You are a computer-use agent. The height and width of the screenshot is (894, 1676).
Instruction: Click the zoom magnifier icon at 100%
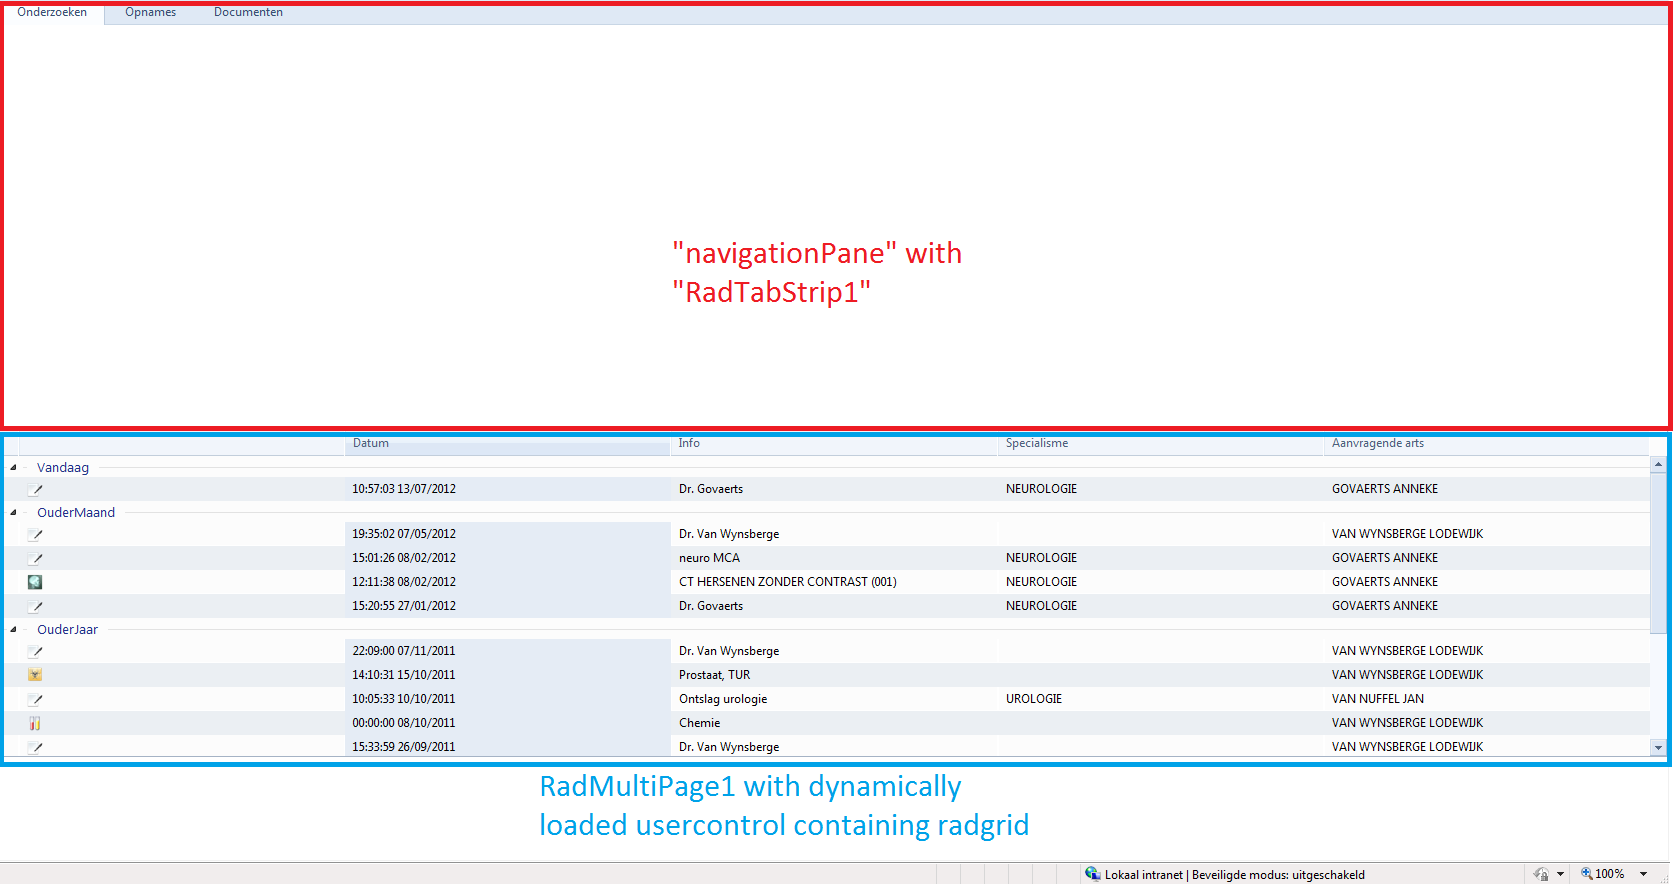click(1586, 874)
